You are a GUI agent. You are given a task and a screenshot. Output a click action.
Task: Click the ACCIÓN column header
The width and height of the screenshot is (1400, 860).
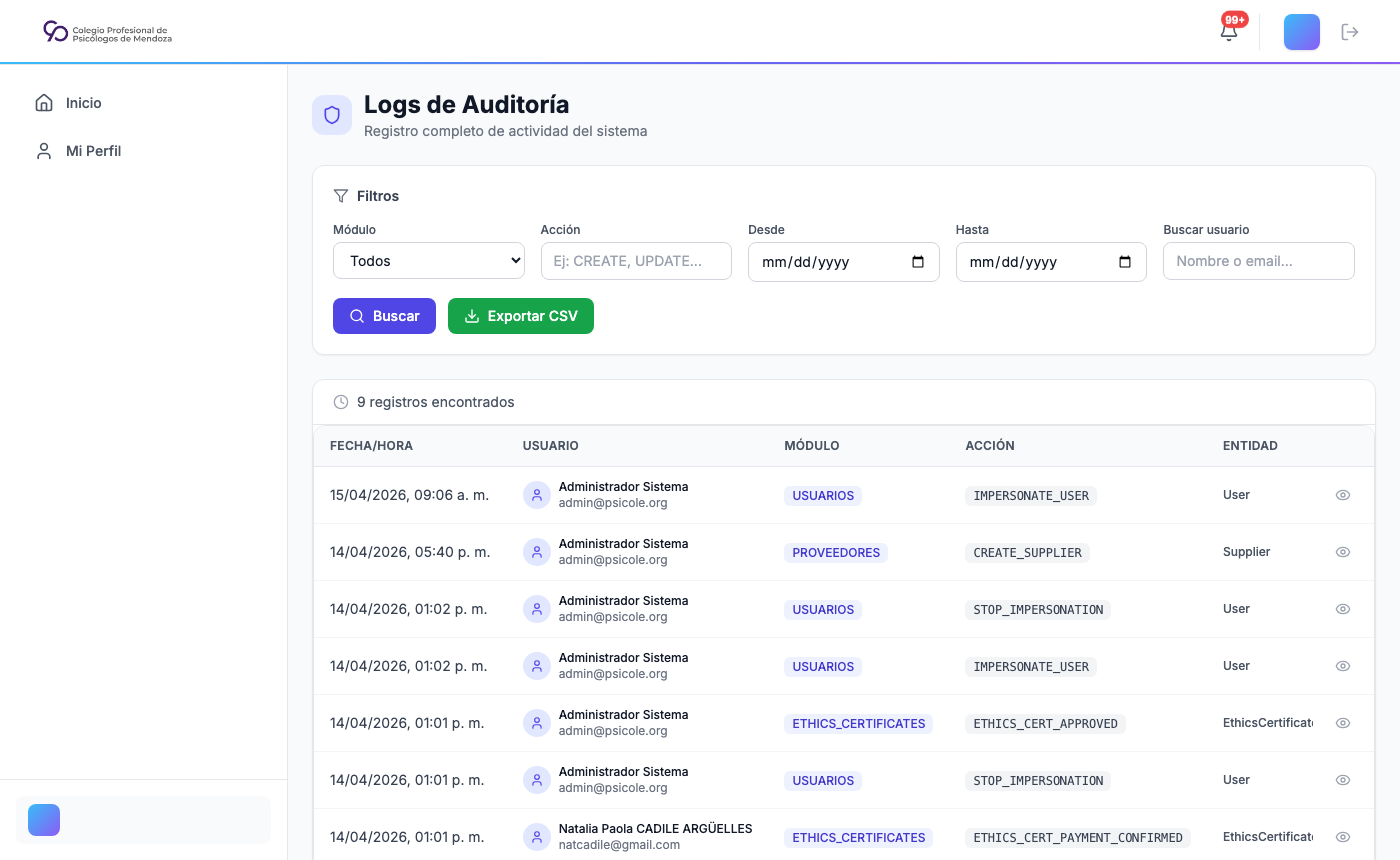[990, 446]
